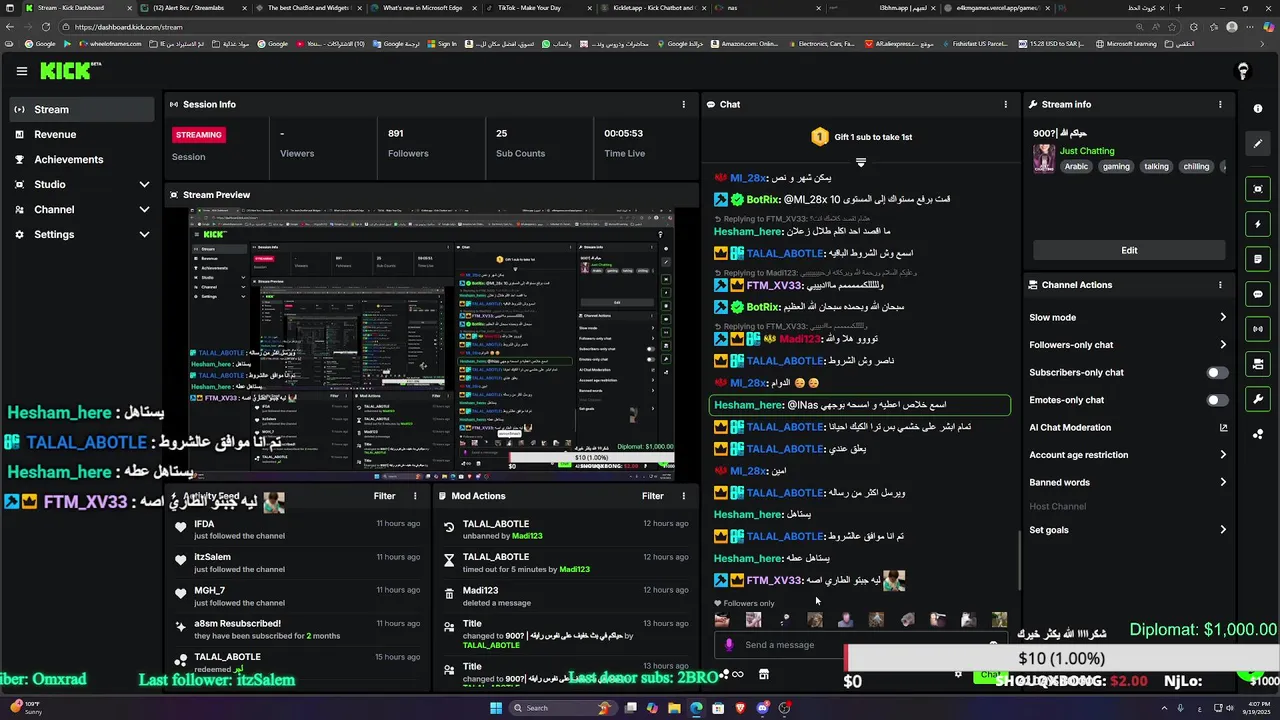Toggle the stream preview widget icon in rail
This screenshot has width=1280, height=720.
coord(1258,189)
